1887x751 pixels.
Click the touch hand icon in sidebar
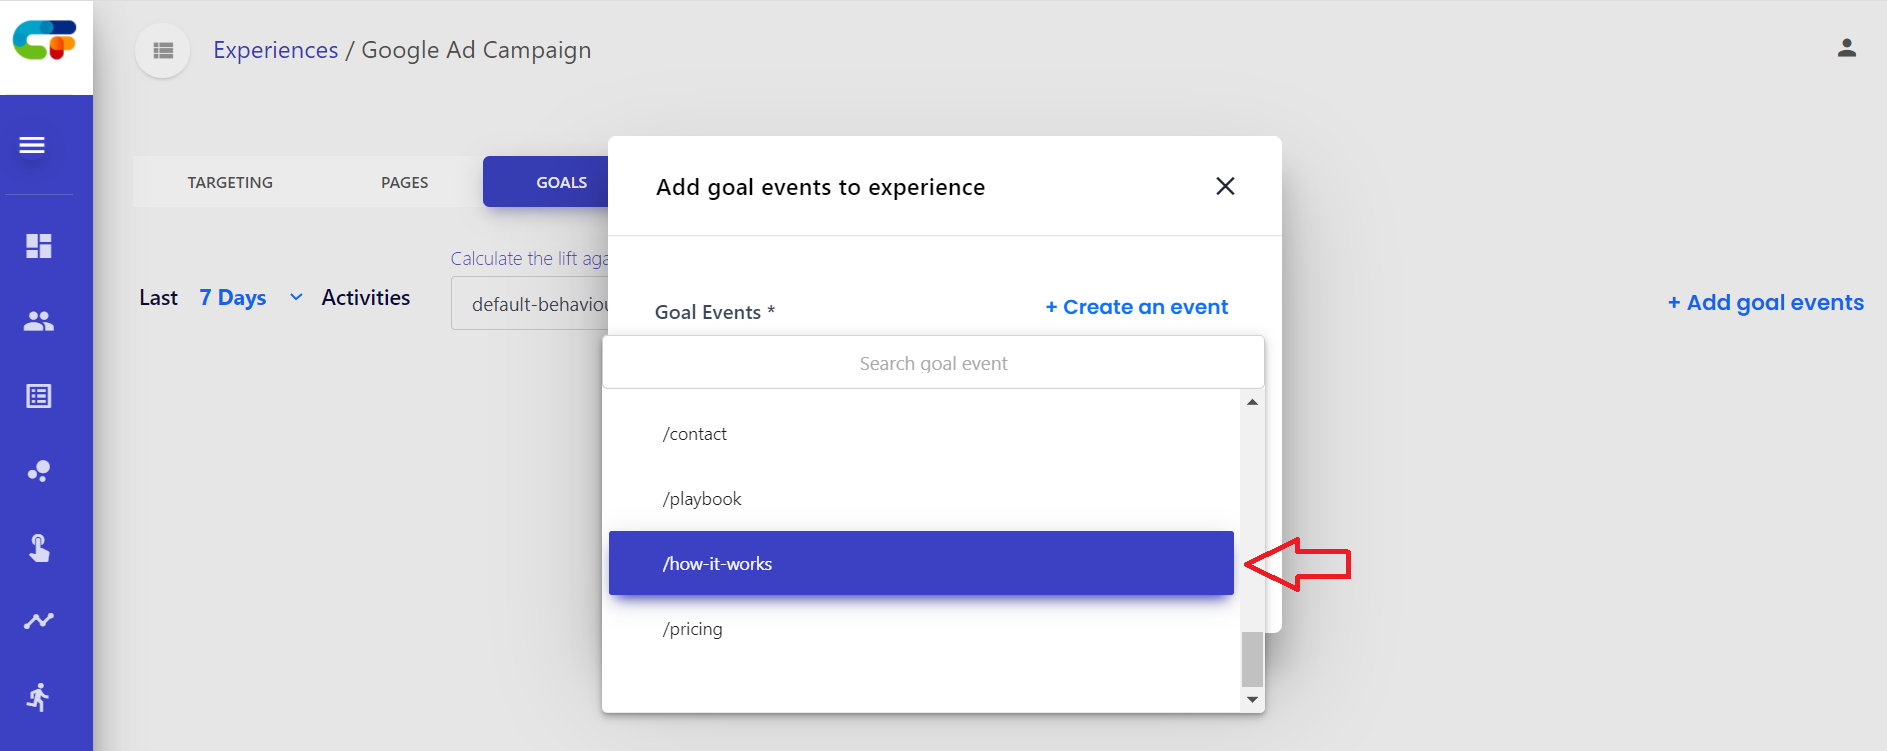point(39,547)
